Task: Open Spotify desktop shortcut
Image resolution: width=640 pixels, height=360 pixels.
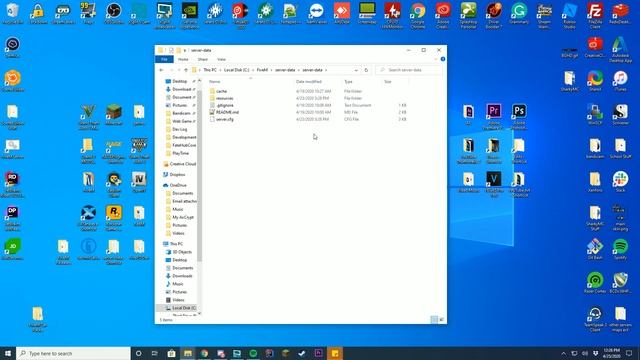Action: [x=620, y=249]
